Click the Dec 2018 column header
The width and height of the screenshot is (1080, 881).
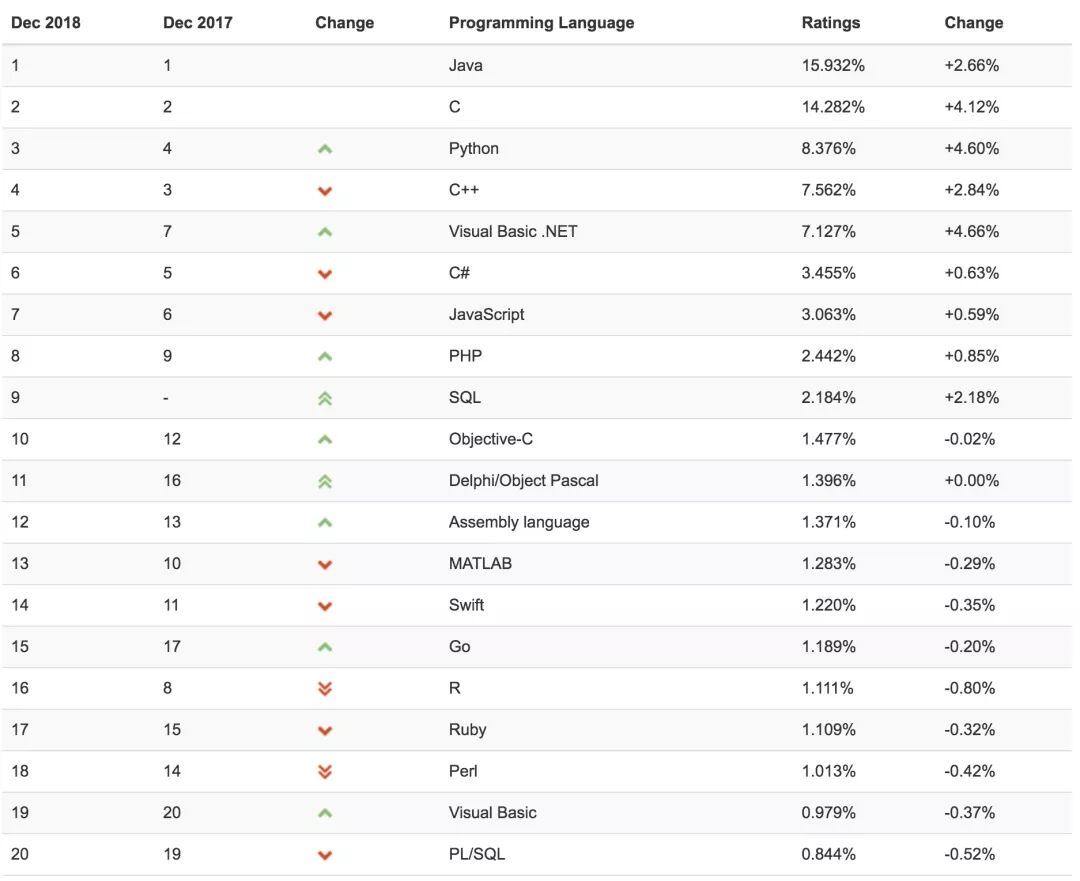46,23
